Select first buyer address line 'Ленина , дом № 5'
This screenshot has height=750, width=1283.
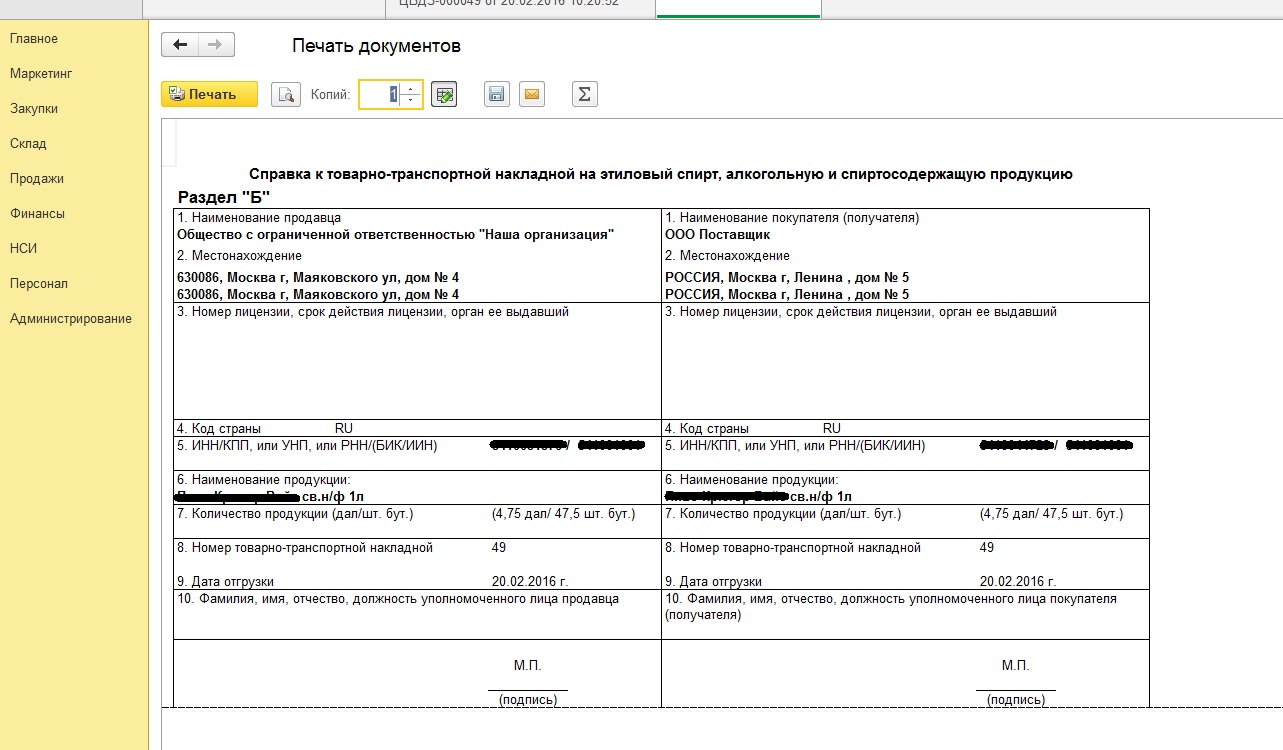click(786, 277)
